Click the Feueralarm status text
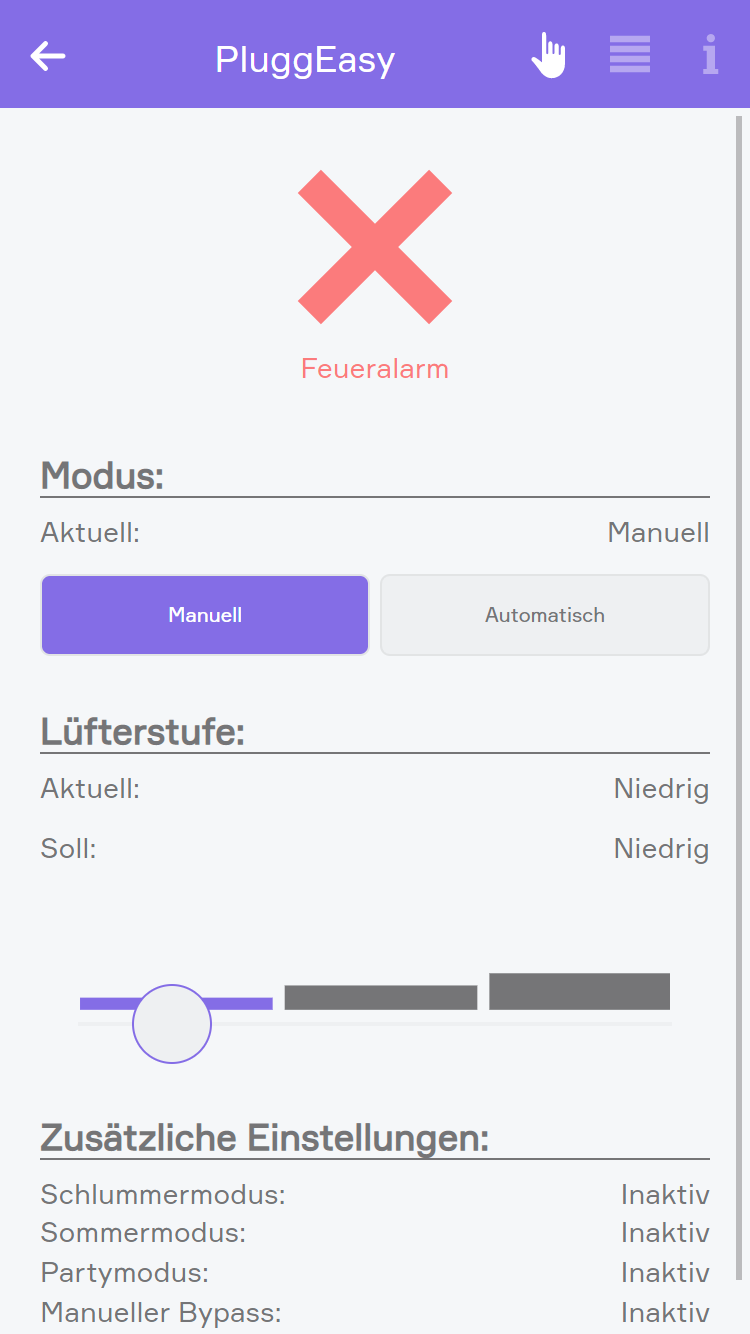 (x=375, y=369)
